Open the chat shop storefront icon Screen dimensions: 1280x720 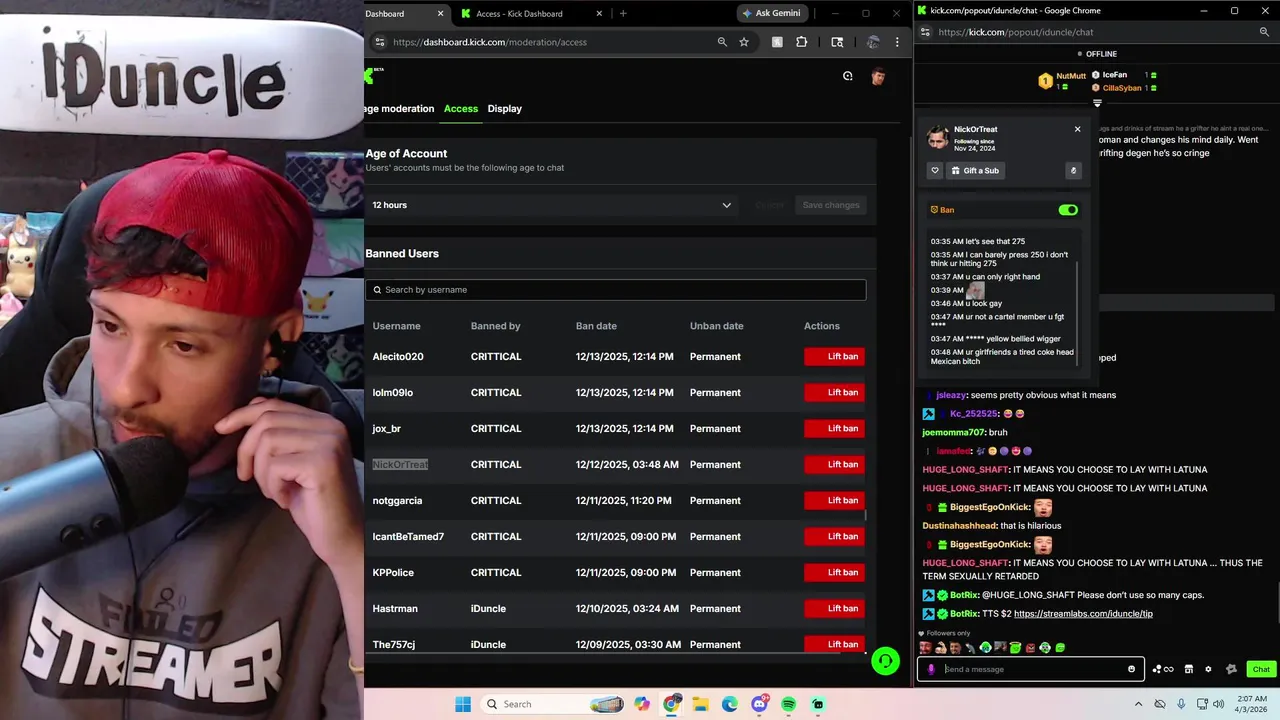click(x=1189, y=669)
